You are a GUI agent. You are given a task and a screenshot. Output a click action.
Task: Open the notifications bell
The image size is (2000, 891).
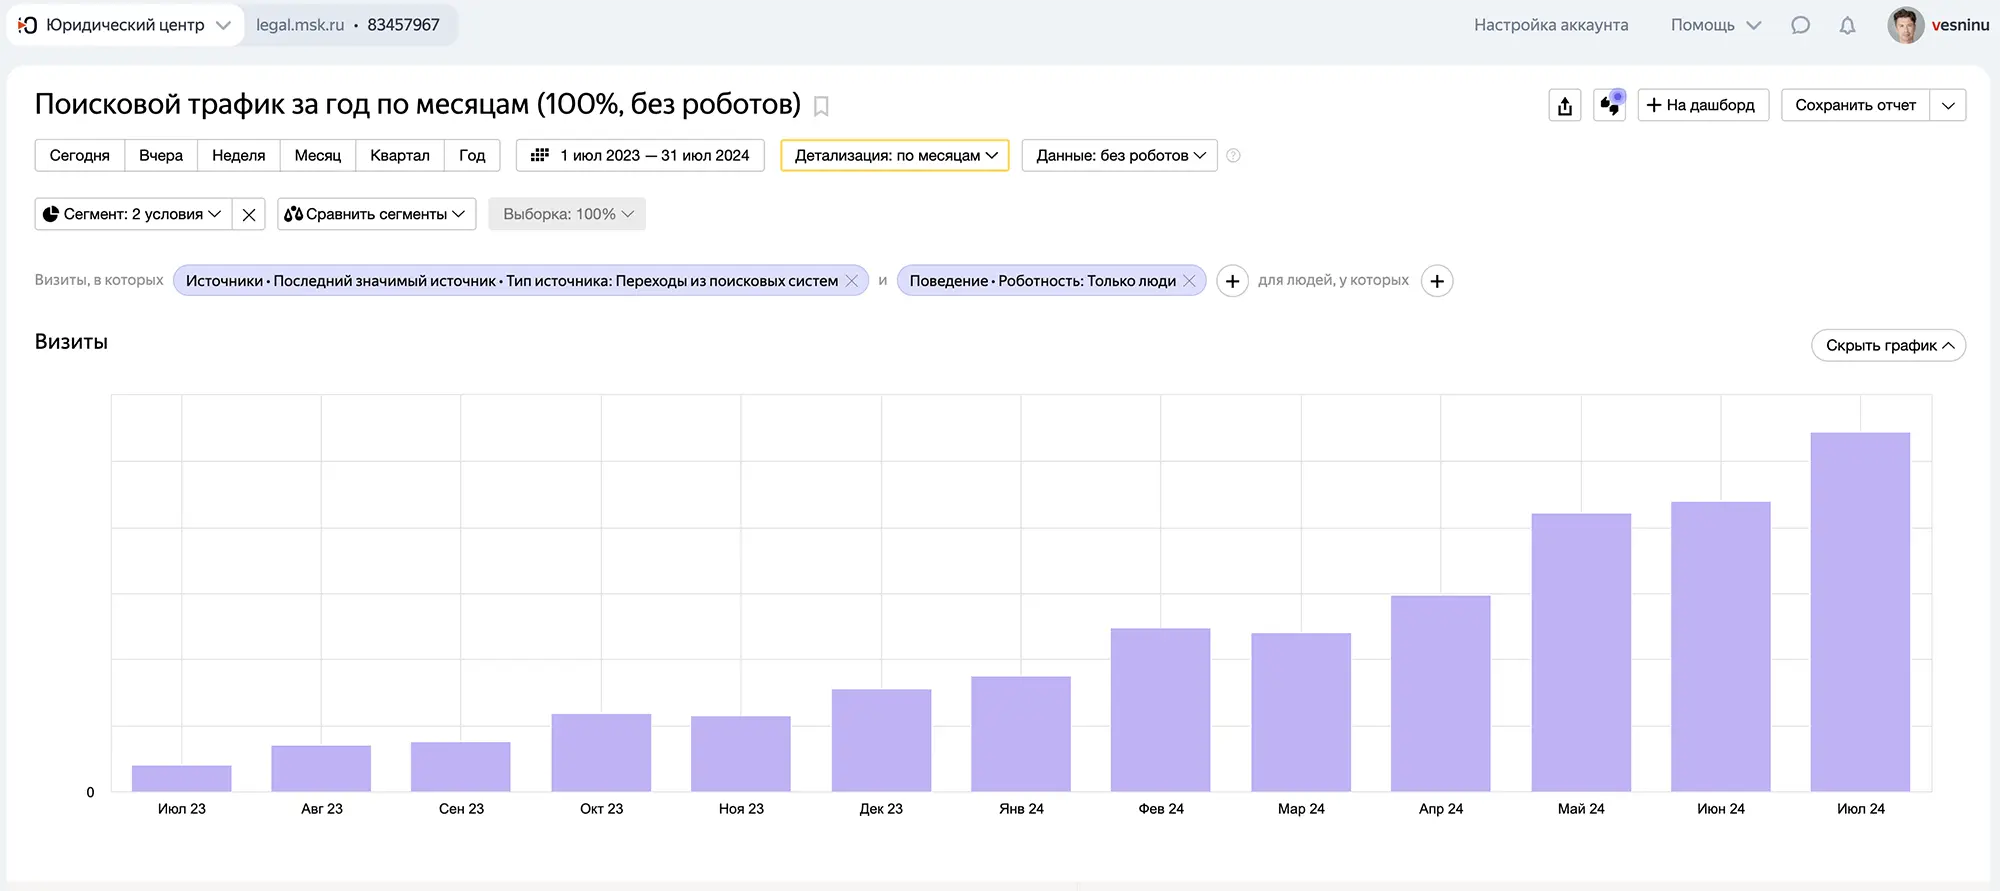pyautogui.click(x=1847, y=25)
